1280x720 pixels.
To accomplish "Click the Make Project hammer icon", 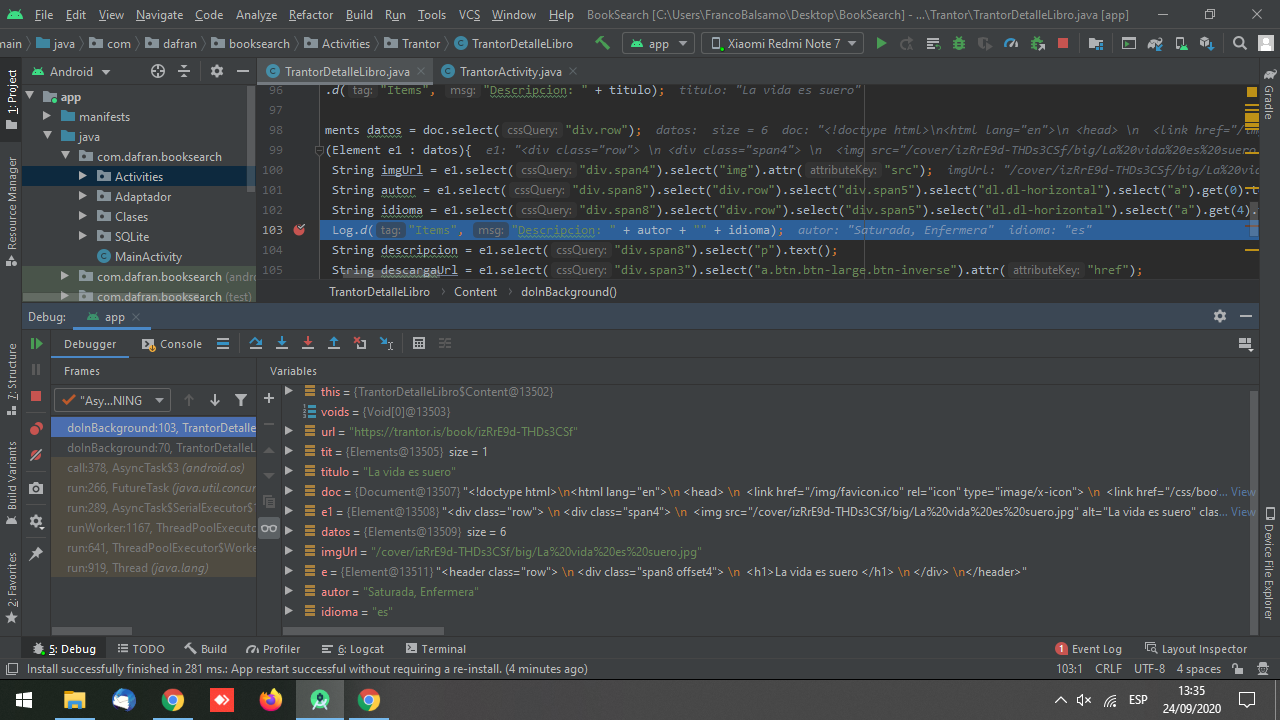I will pos(602,43).
